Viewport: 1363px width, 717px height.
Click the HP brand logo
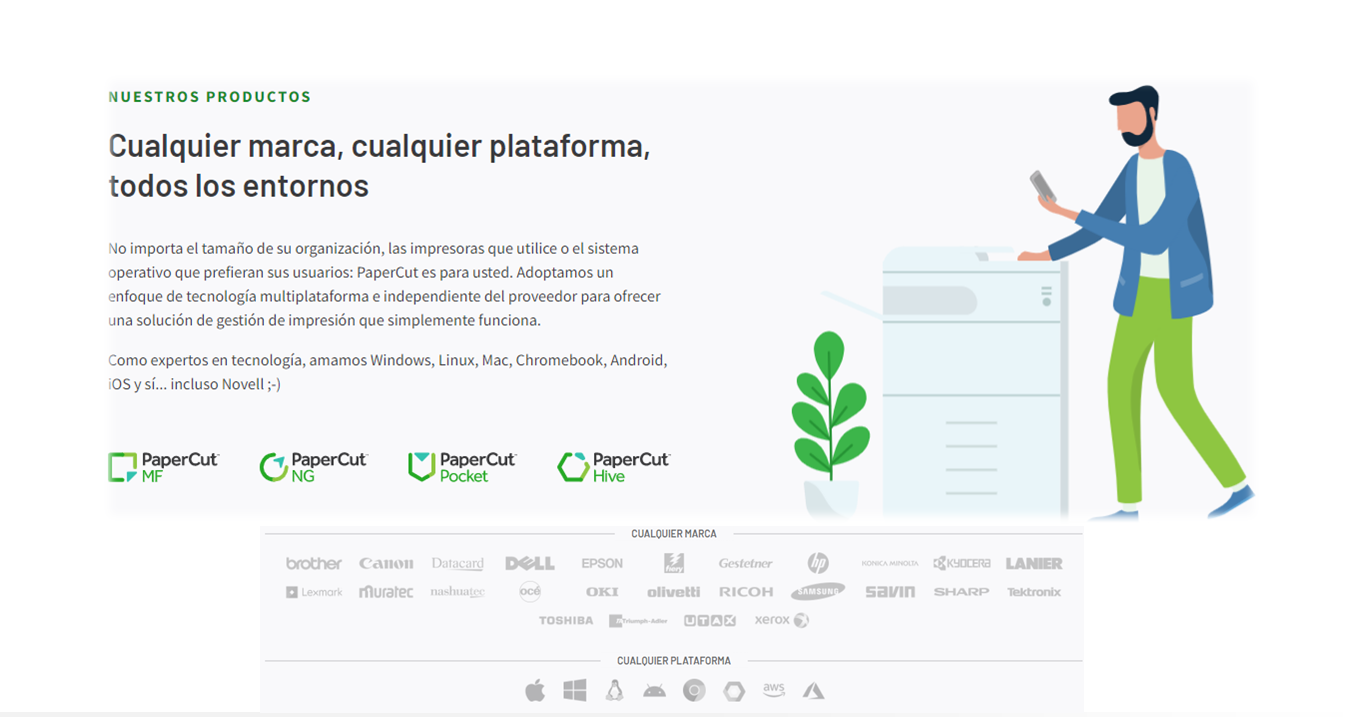[x=818, y=563]
